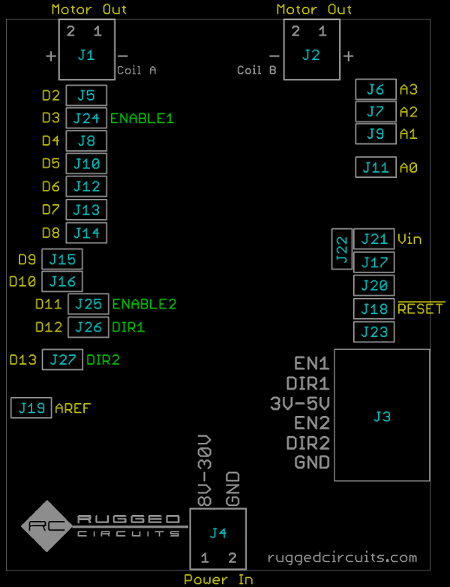Click the 8V-30V vertical label
This screenshot has height=587, width=450.
205,471
